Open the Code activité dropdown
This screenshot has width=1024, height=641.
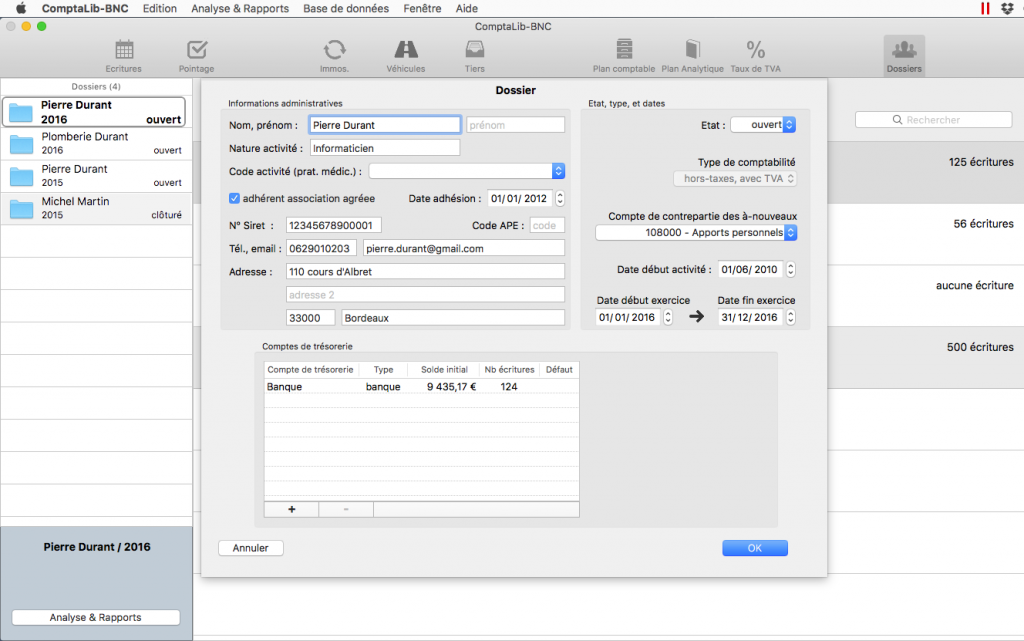[466, 171]
